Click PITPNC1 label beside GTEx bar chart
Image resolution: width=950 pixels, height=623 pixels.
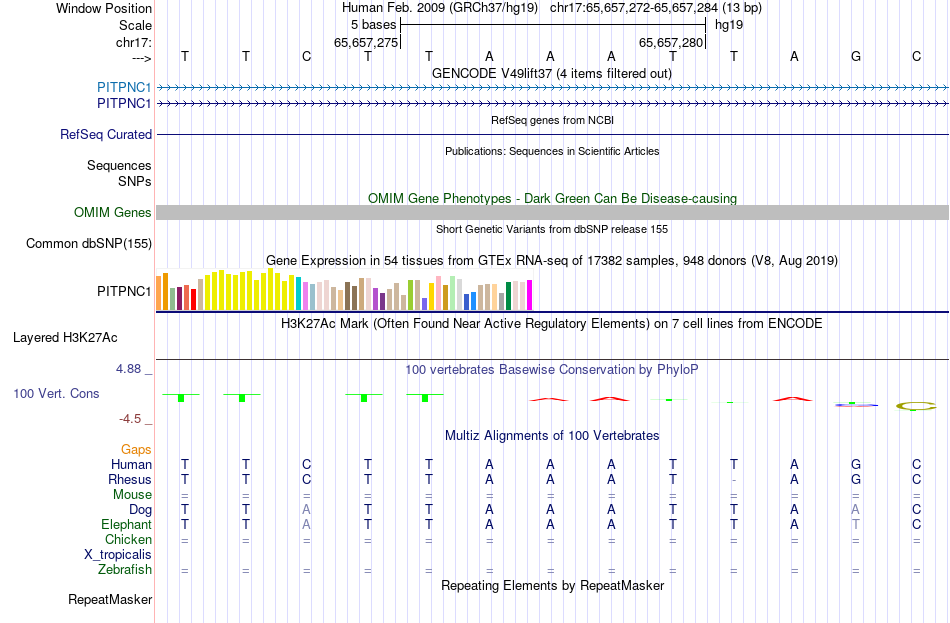(x=124, y=292)
